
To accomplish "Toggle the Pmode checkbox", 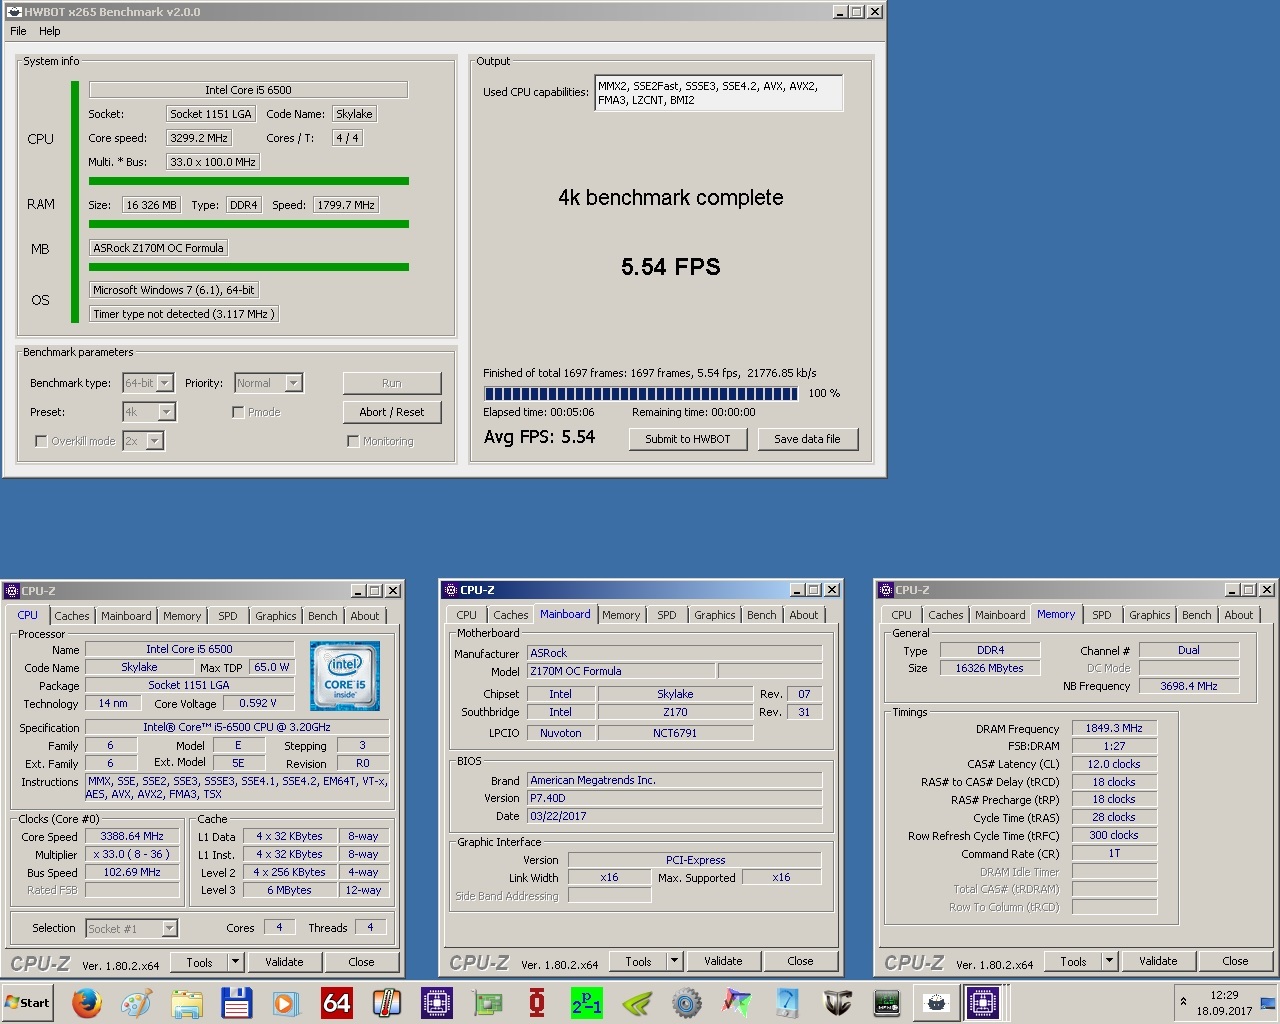I will point(238,412).
